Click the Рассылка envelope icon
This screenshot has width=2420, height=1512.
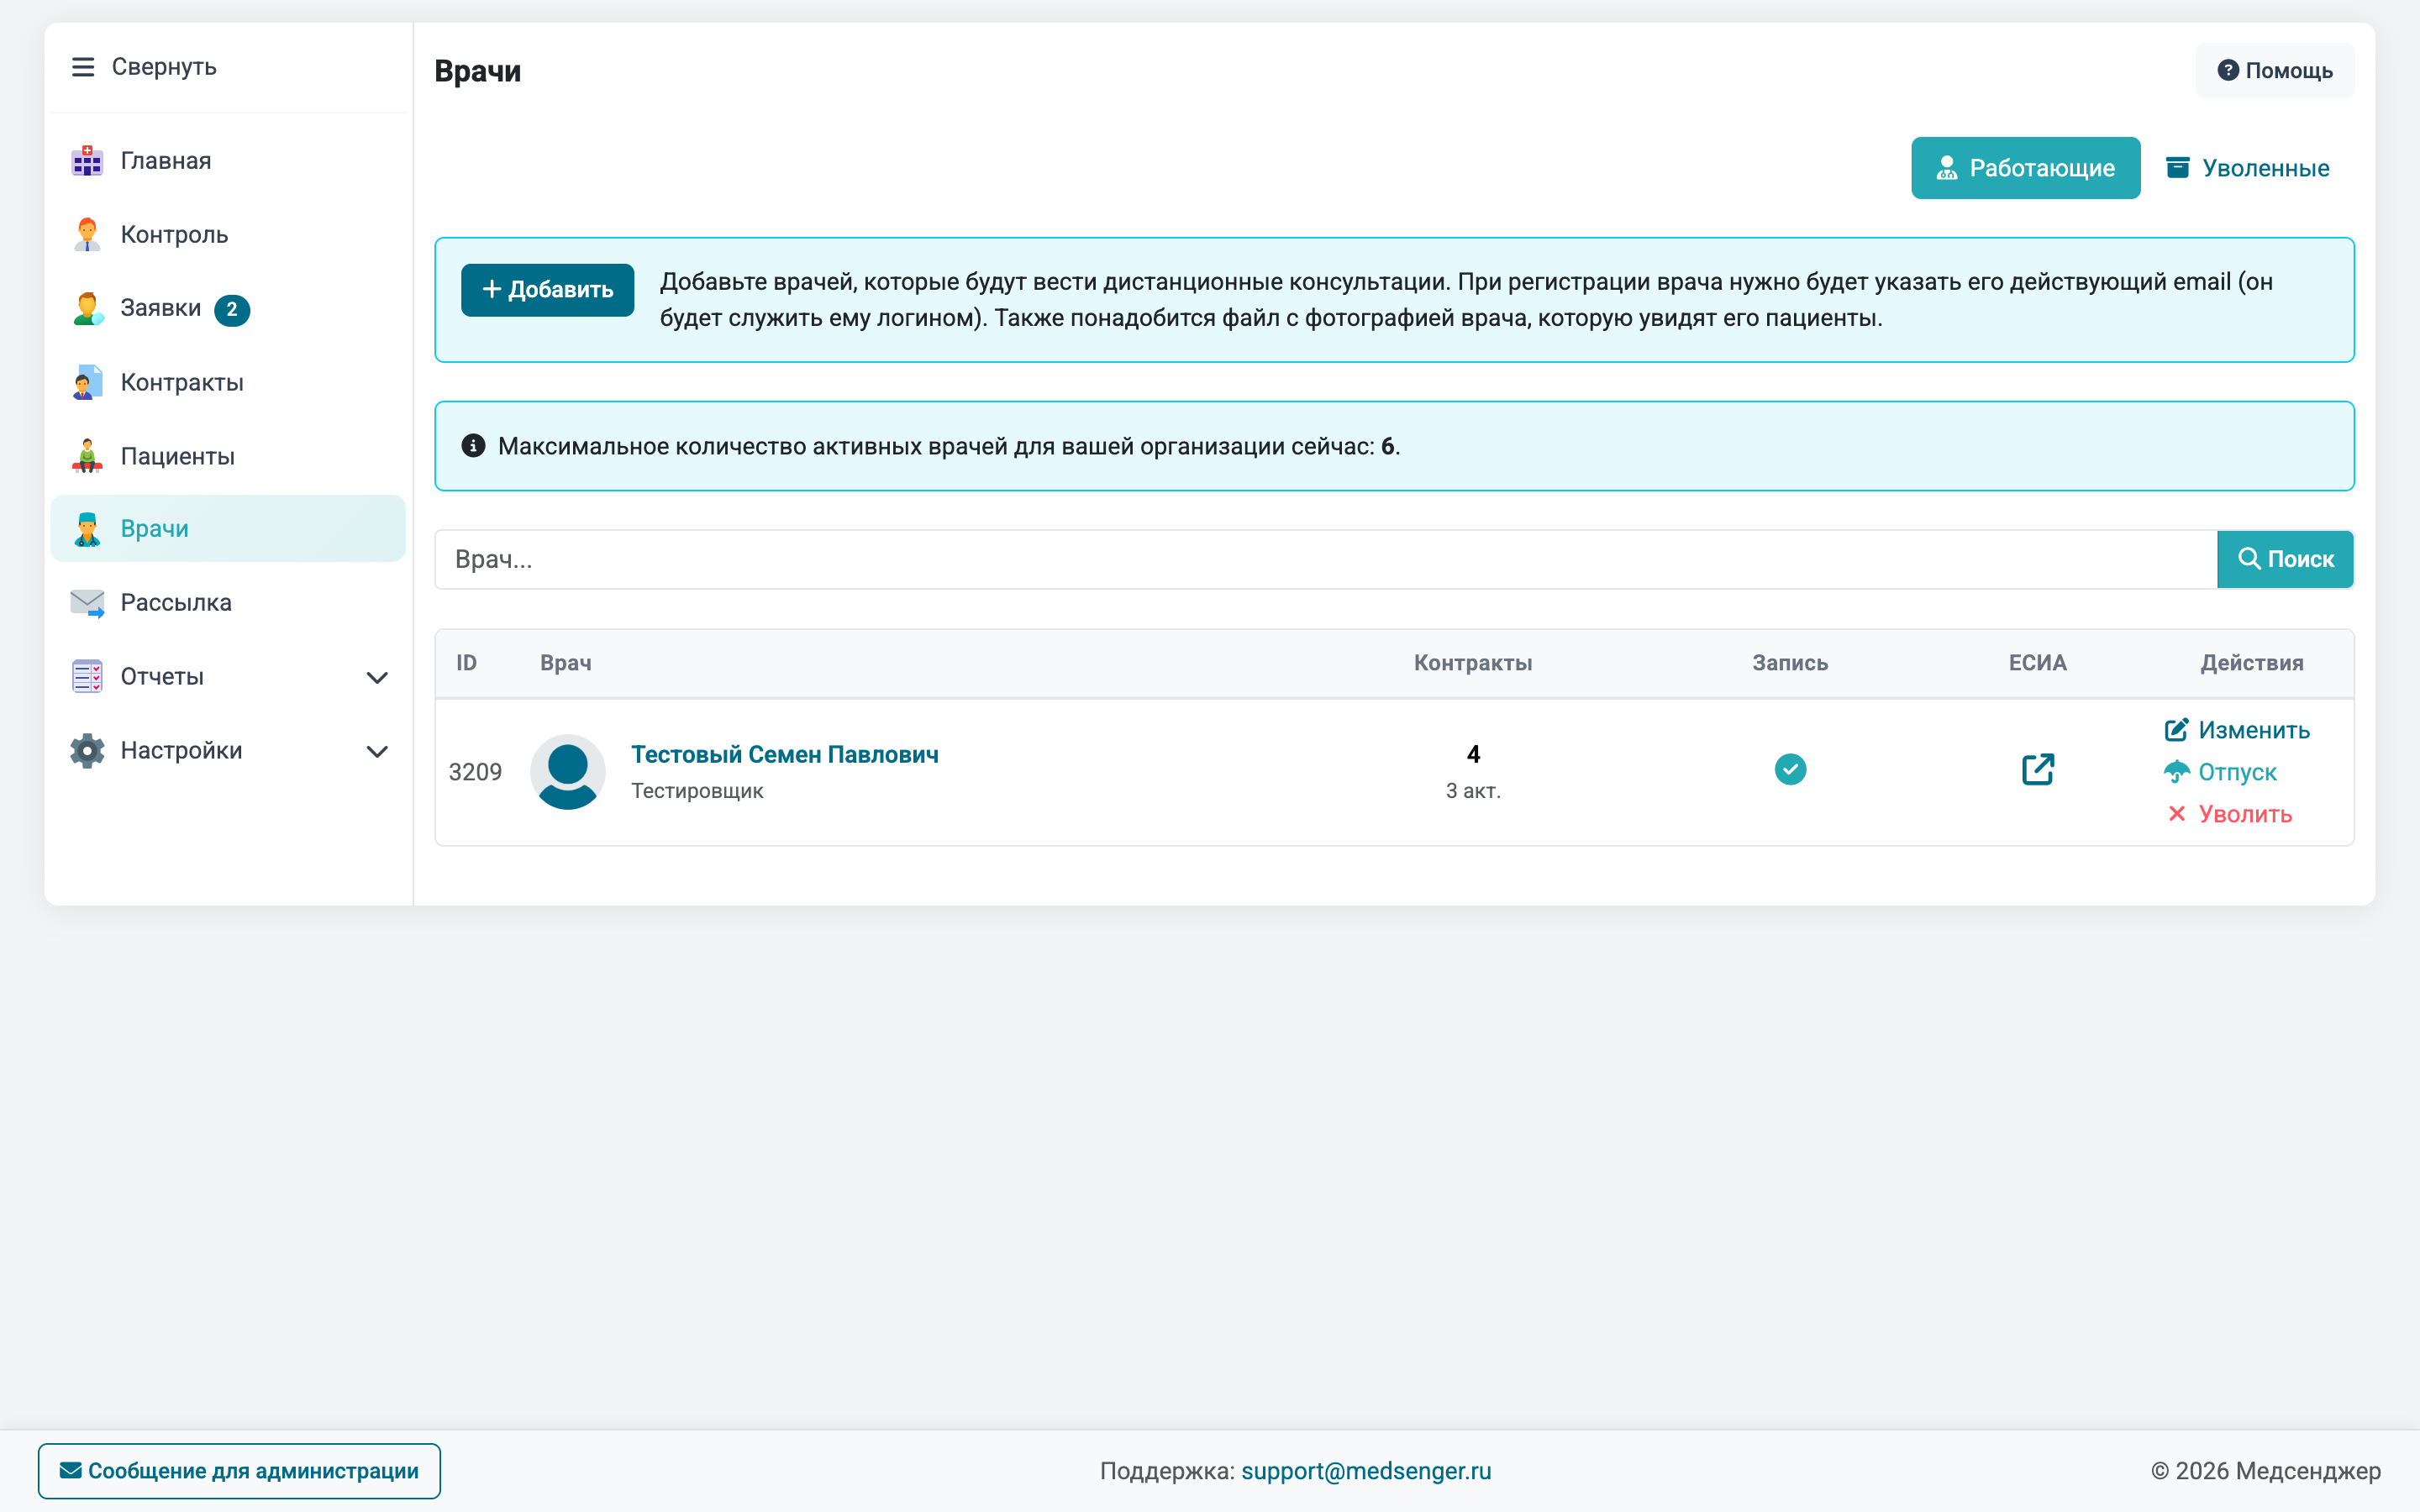click(87, 603)
